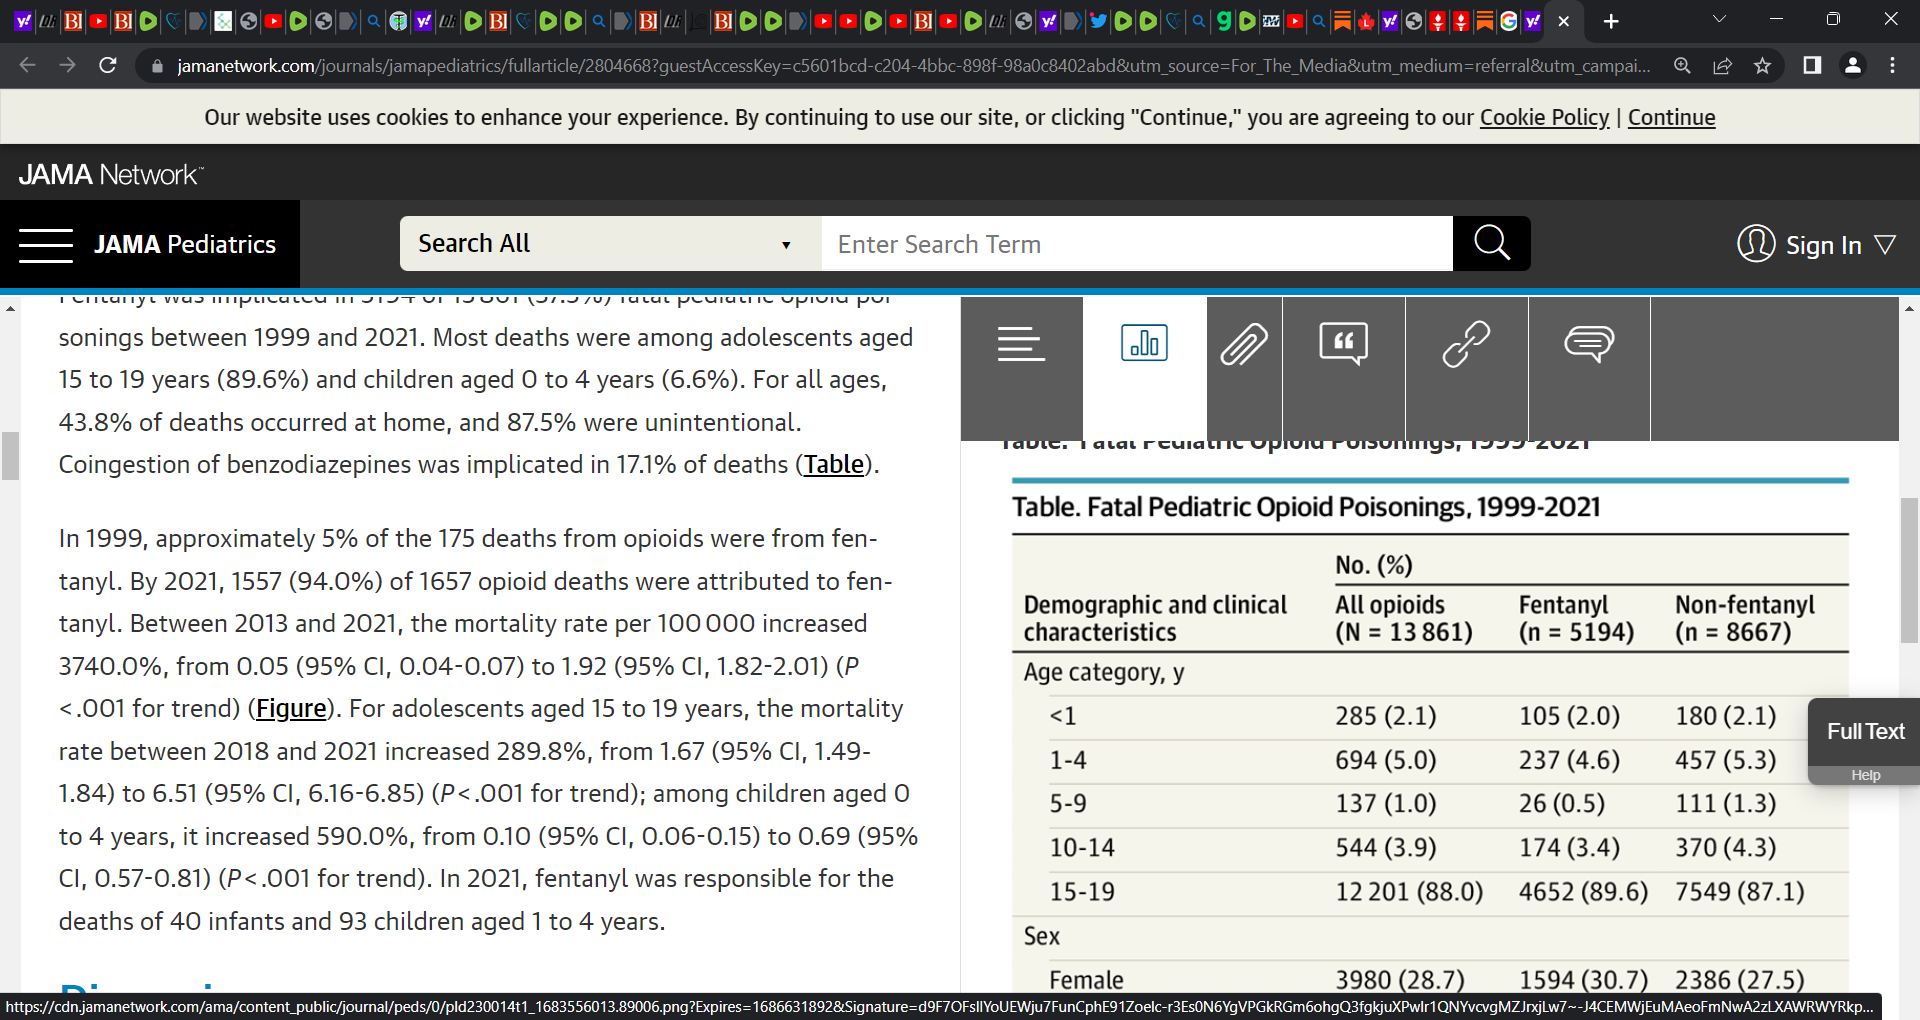
Task: Follow the Figure link in article text
Action: click(291, 709)
